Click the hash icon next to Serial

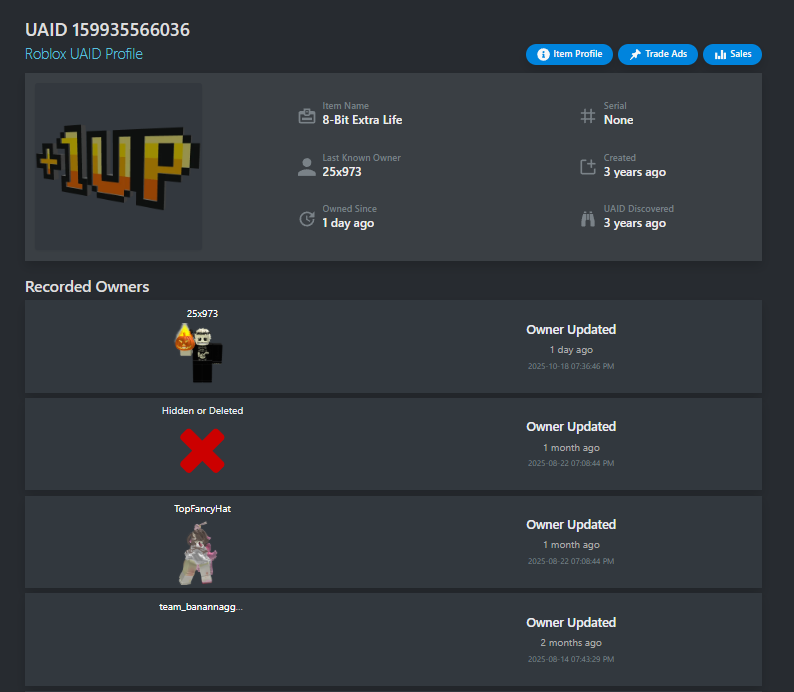click(587, 116)
